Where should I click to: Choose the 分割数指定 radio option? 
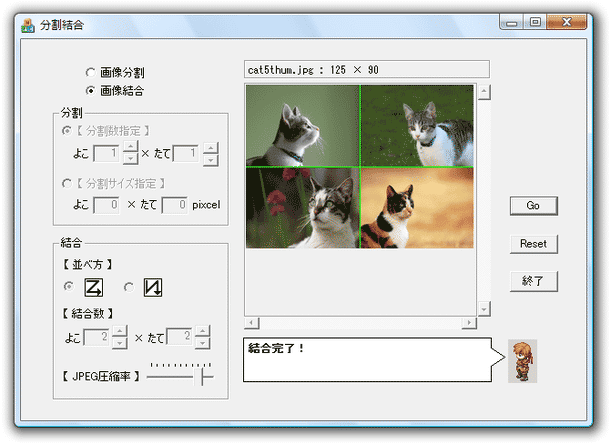pyautogui.click(x=67, y=131)
